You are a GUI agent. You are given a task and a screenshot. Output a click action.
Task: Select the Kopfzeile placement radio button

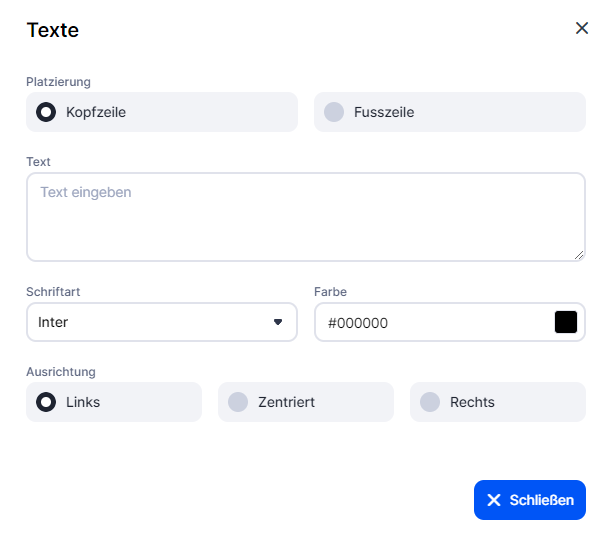tap(46, 112)
